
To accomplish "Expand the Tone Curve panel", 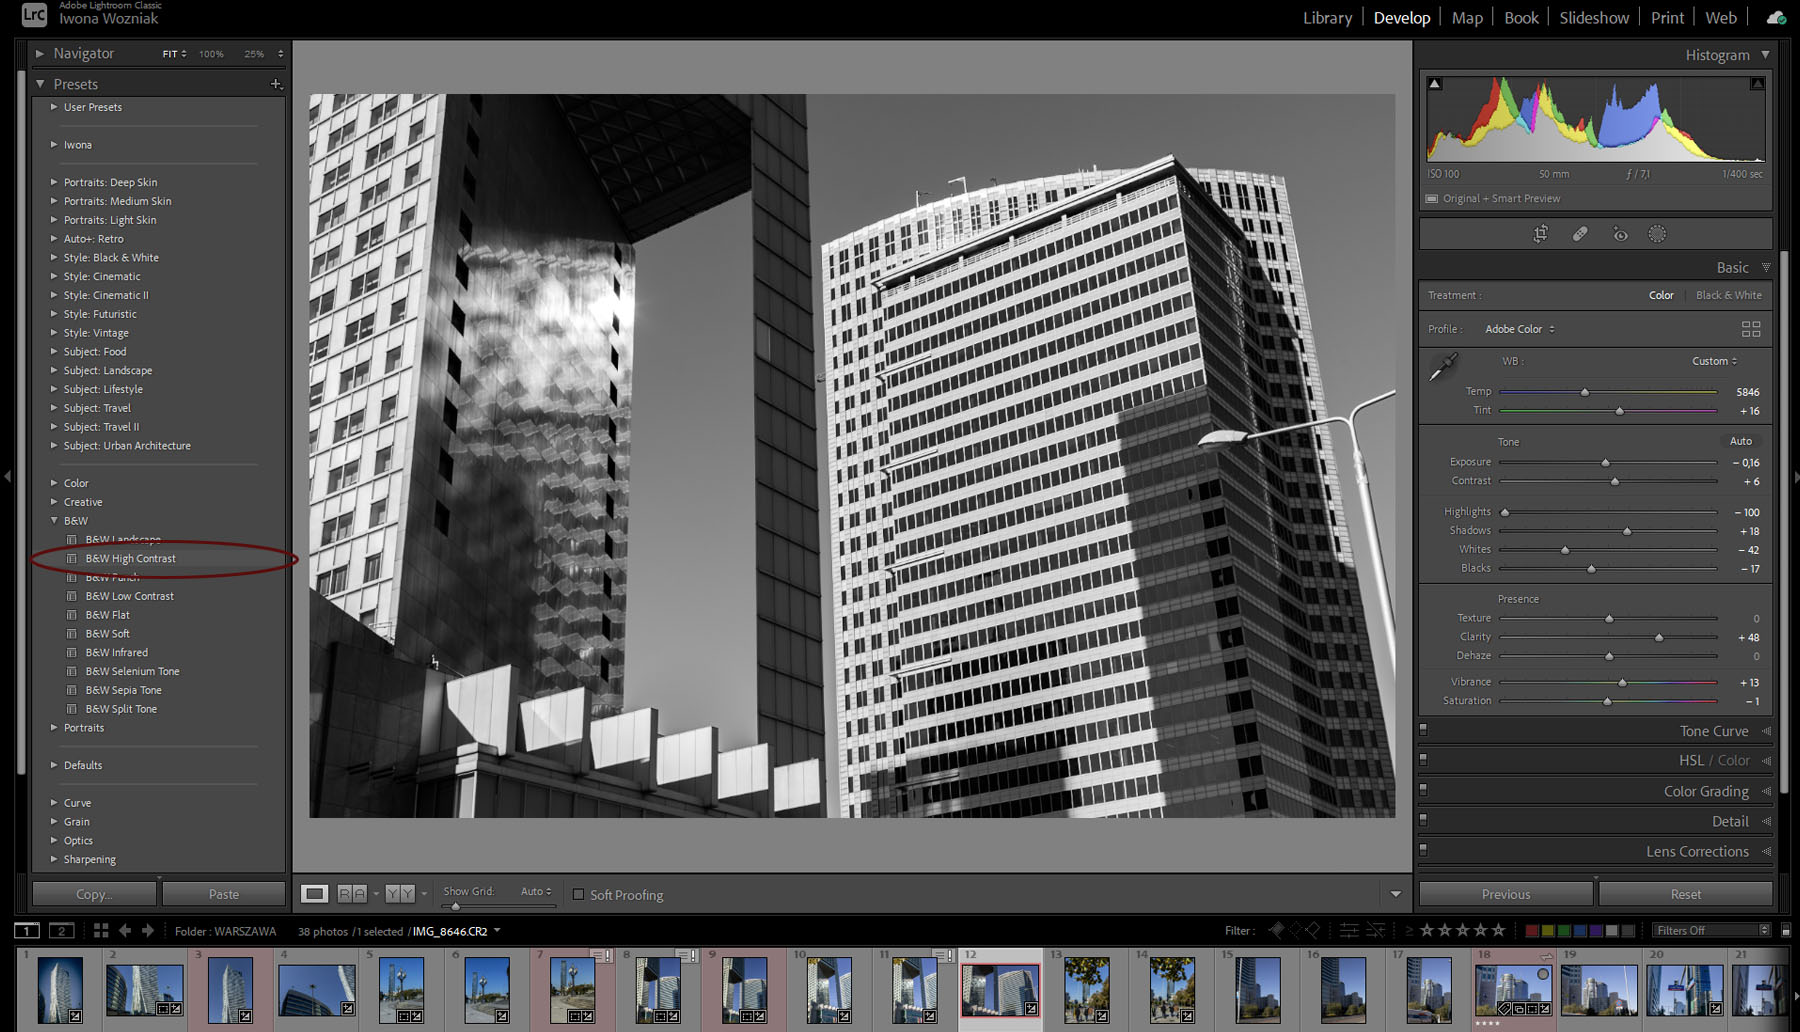I will click(1713, 731).
